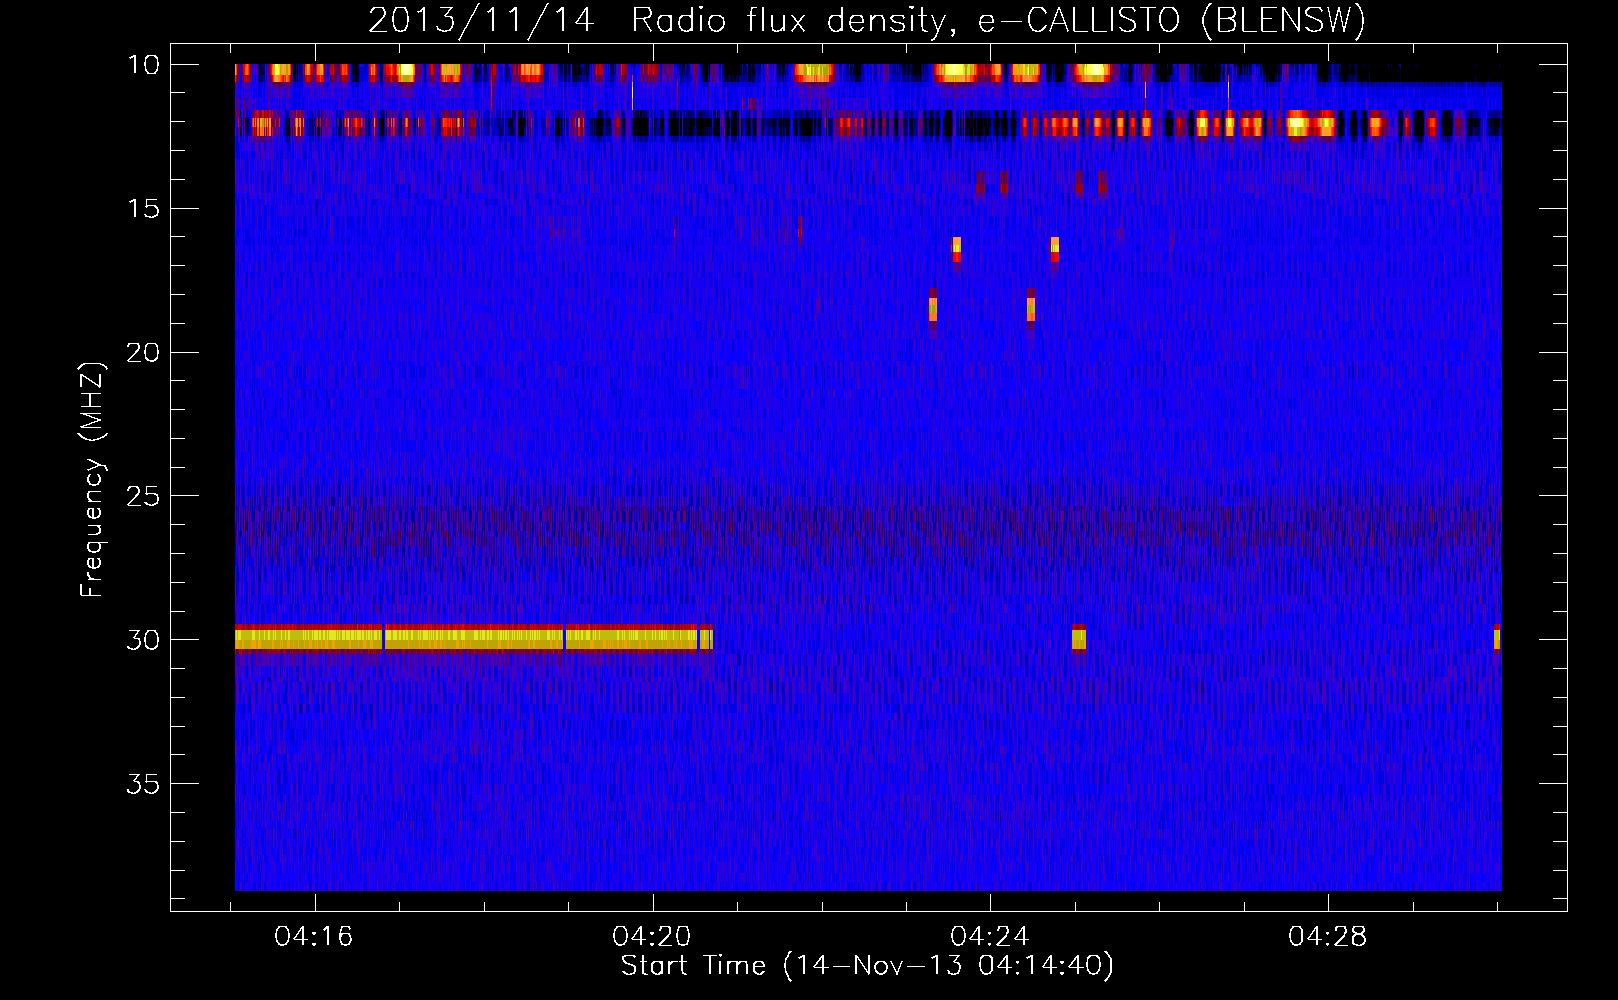The height and width of the screenshot is (1000, 1618).
Task: Click the '35' frequency tick label
Action: [x=143, y=784]
